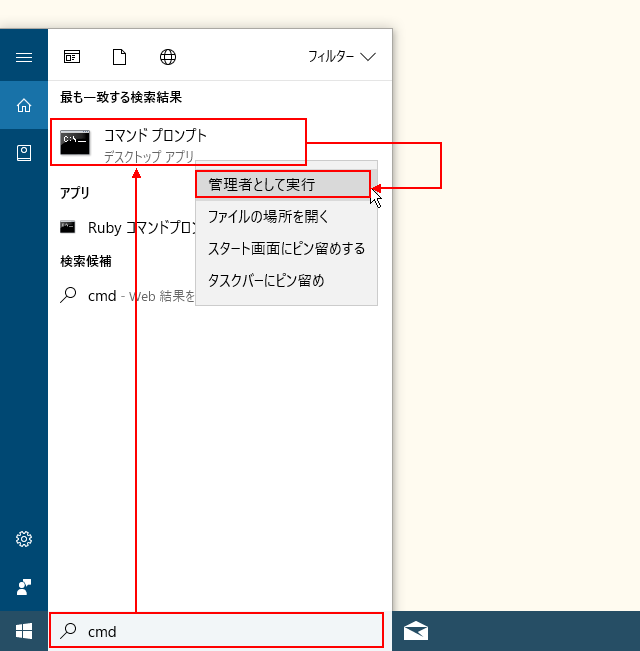The width and height of the screenshot is (640, 651).
Task: Click the Command Prompt app icon
Action: [75, 142]
